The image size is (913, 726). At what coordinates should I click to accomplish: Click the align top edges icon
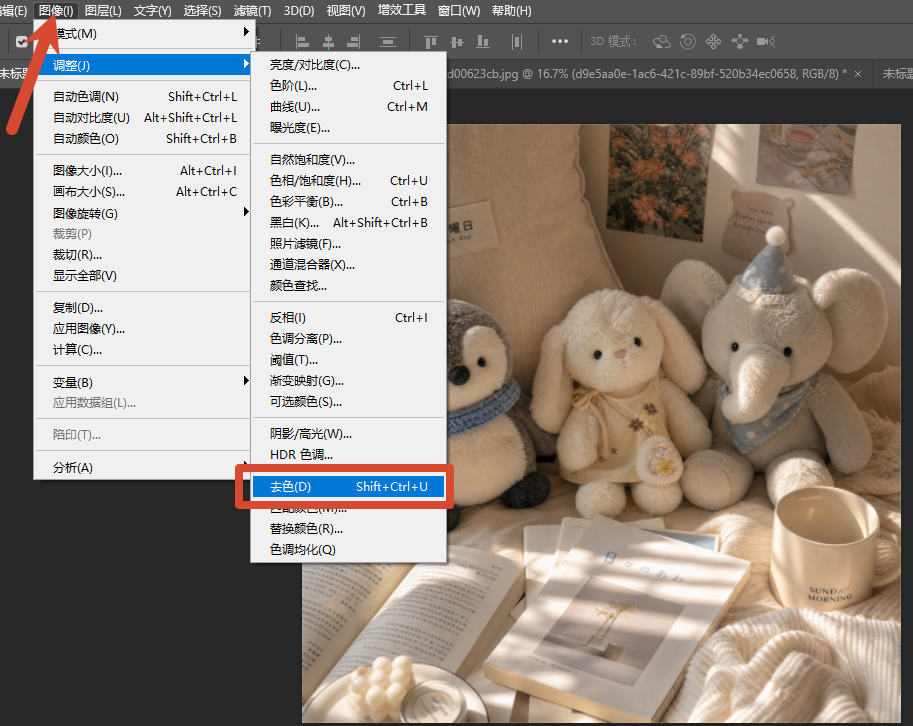click(x=431, y=41)
